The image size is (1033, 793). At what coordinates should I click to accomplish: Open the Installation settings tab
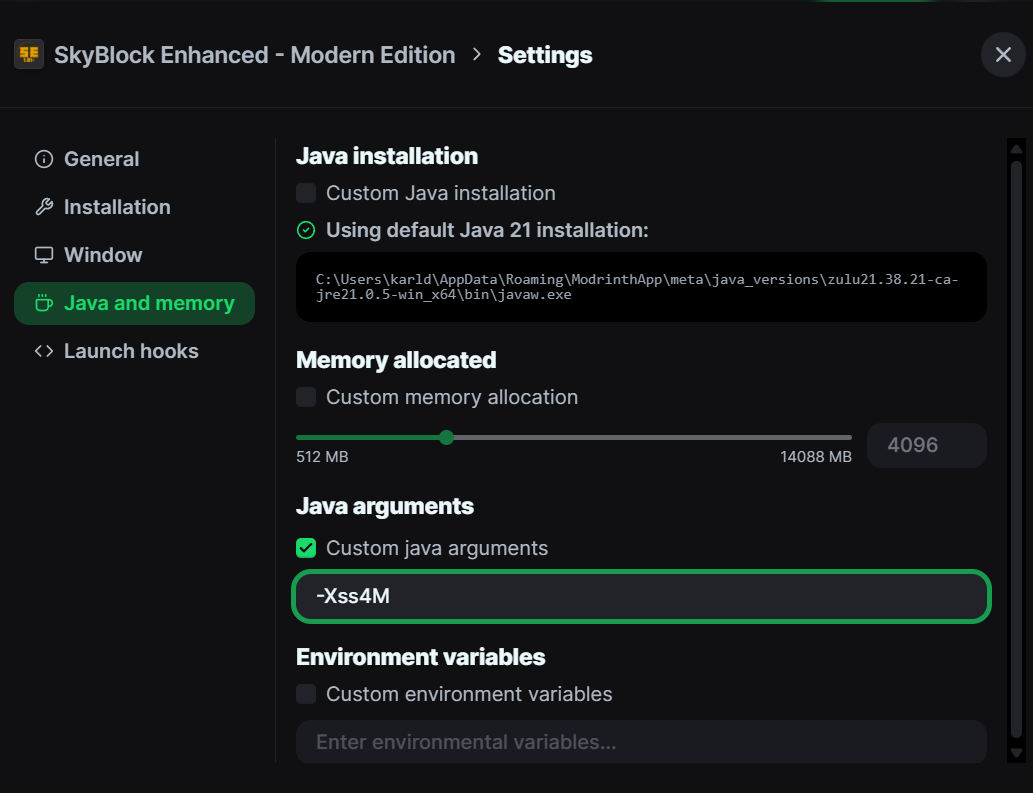coord(134,207)
